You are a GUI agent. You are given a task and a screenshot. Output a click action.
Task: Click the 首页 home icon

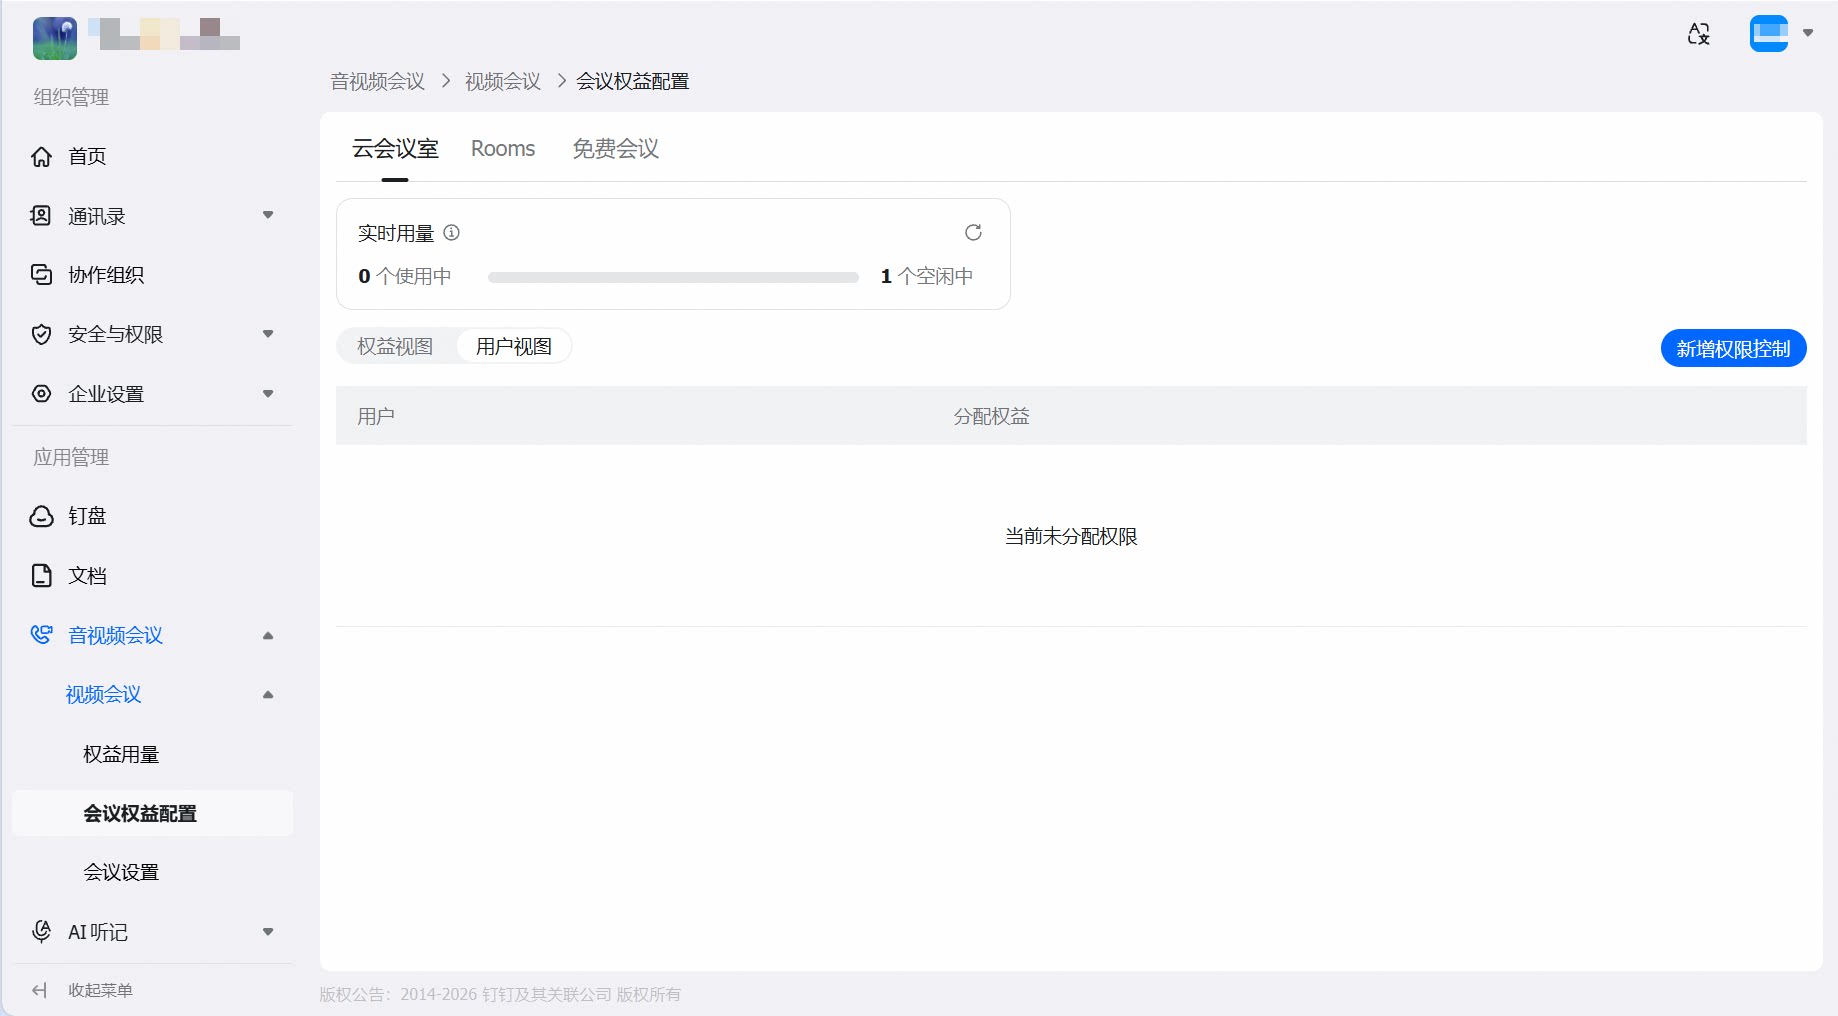click(41, 156)
